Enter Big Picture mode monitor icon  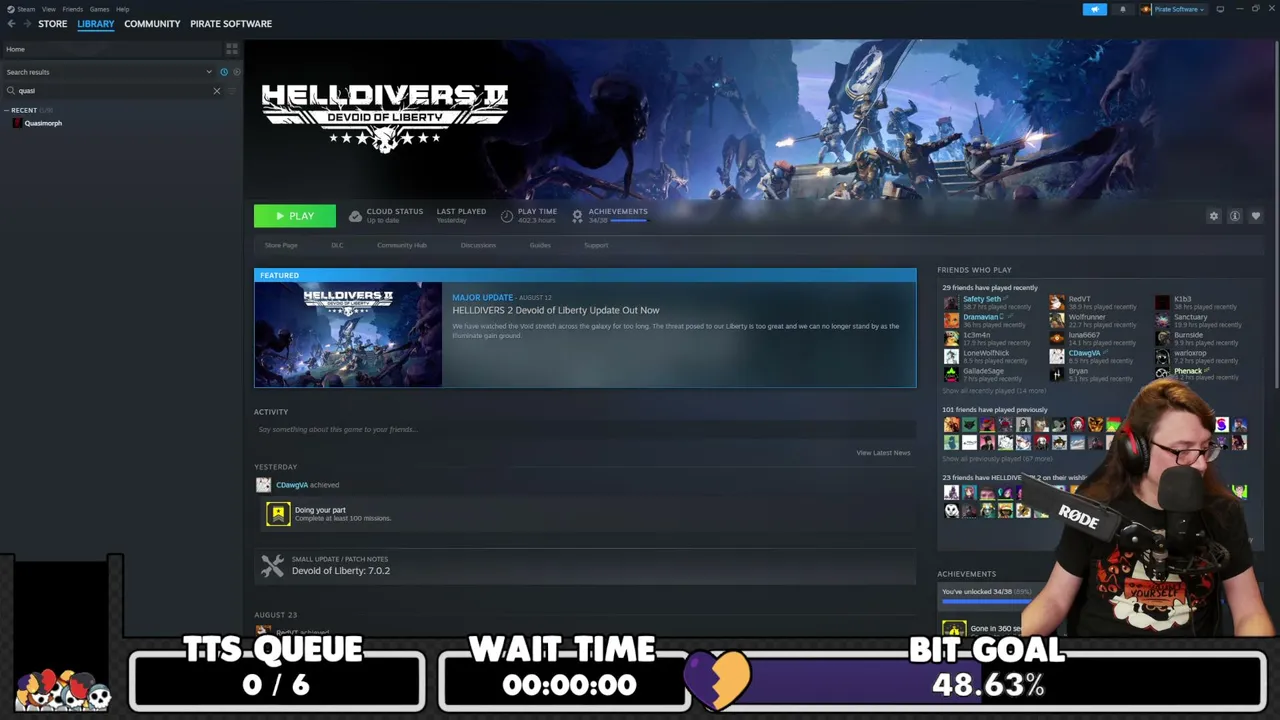click(x=1220, y=9)
